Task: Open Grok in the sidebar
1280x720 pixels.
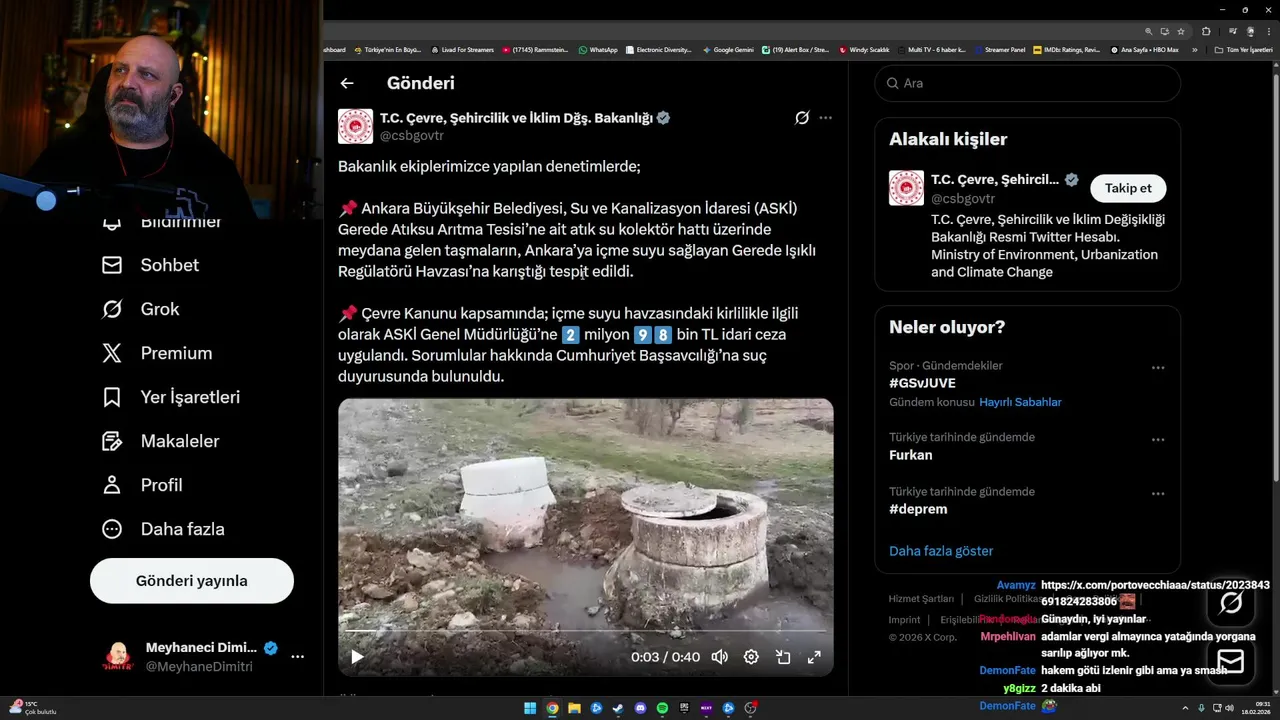Action: pos(140,309)
